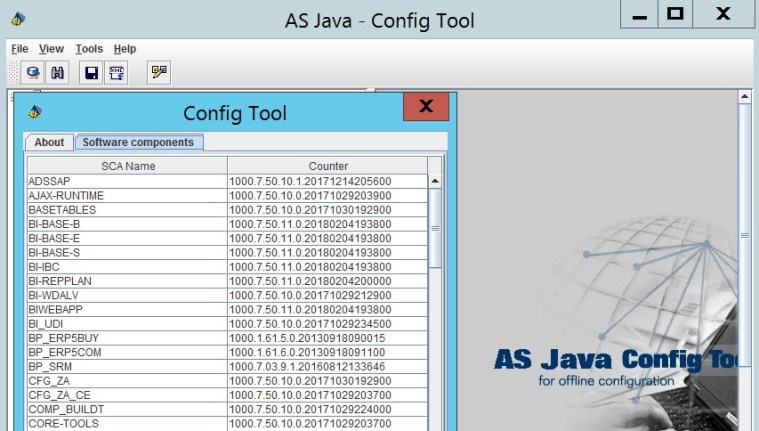Open the View menu
Image resolution: width=759 pixels, height=431 pixels.
(51, 49)
